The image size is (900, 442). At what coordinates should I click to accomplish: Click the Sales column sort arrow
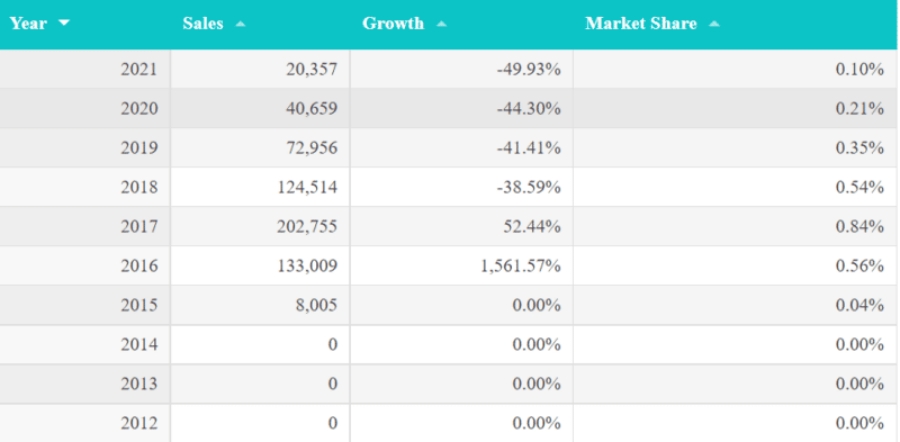pos(240,24)
